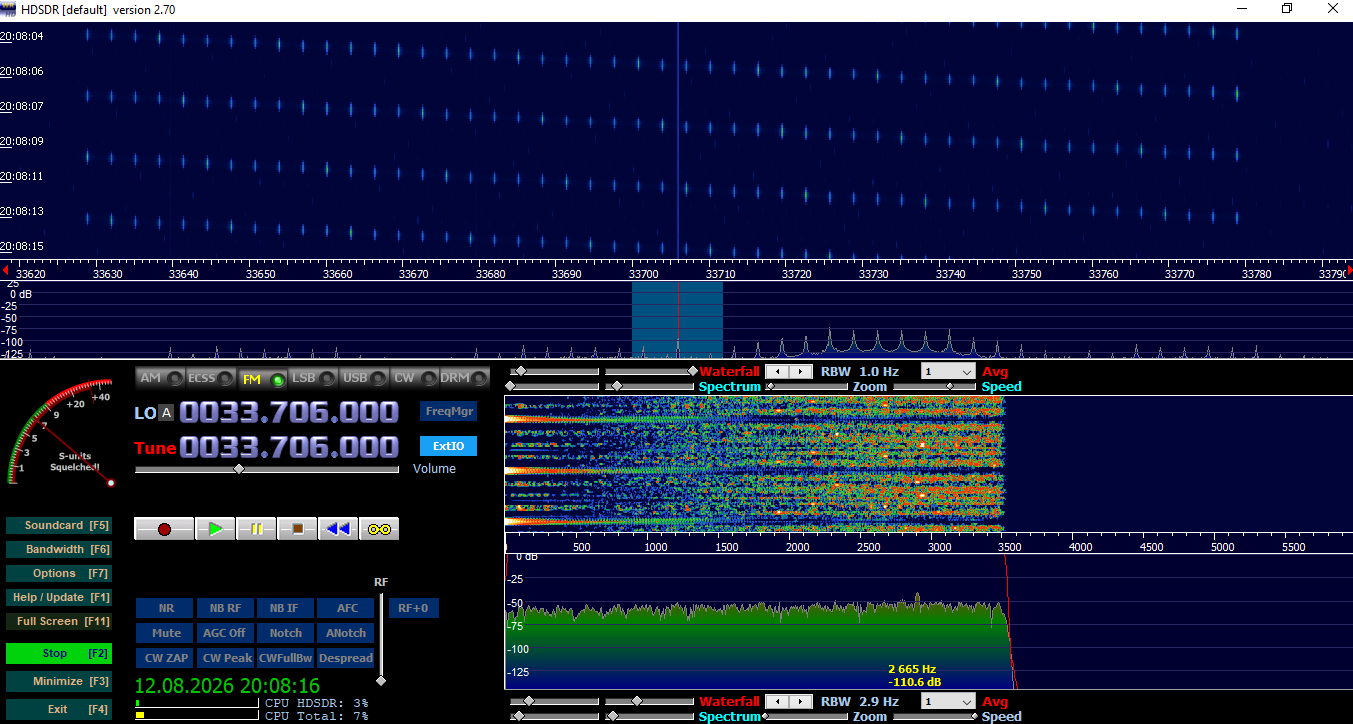The width and height of the screenshot is (1353, 724).
Task: Open Help / Update [F1]
Action: point(58,597)
